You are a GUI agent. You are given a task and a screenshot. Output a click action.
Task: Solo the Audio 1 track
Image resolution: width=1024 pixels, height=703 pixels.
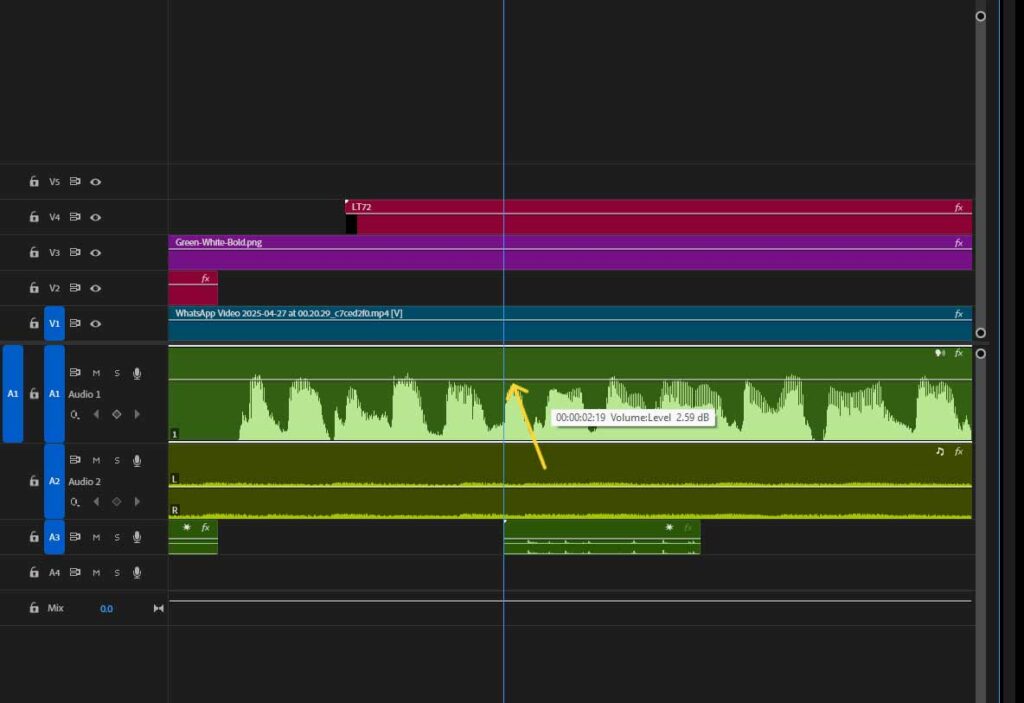click(117, 371)
